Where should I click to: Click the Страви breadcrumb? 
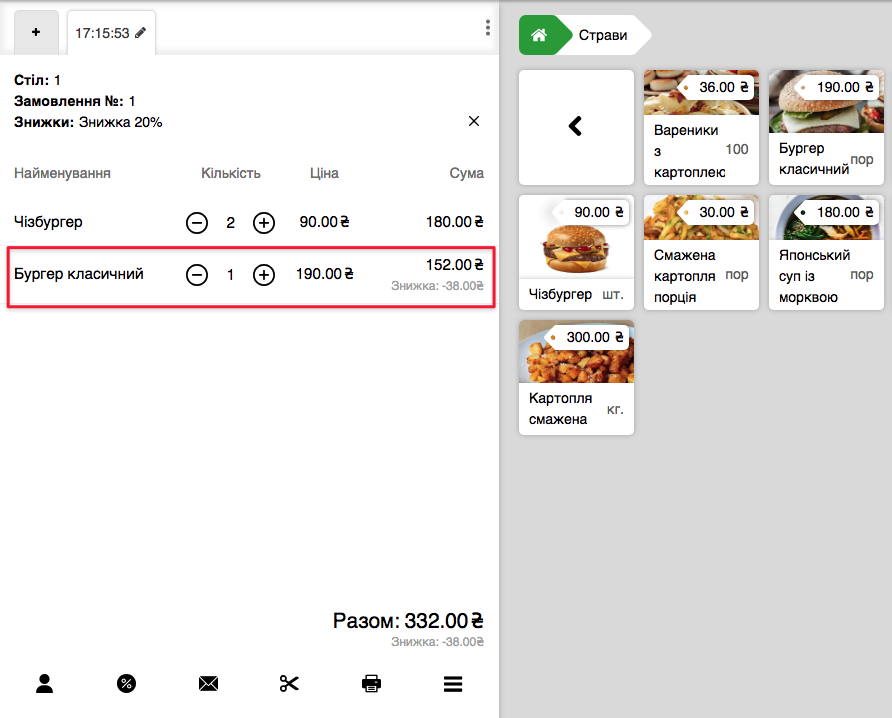603,36
